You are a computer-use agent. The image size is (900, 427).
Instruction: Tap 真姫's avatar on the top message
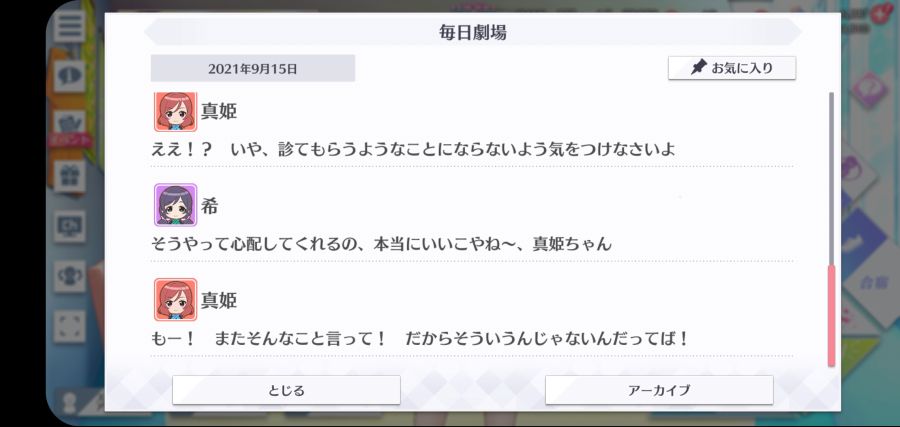176,111
